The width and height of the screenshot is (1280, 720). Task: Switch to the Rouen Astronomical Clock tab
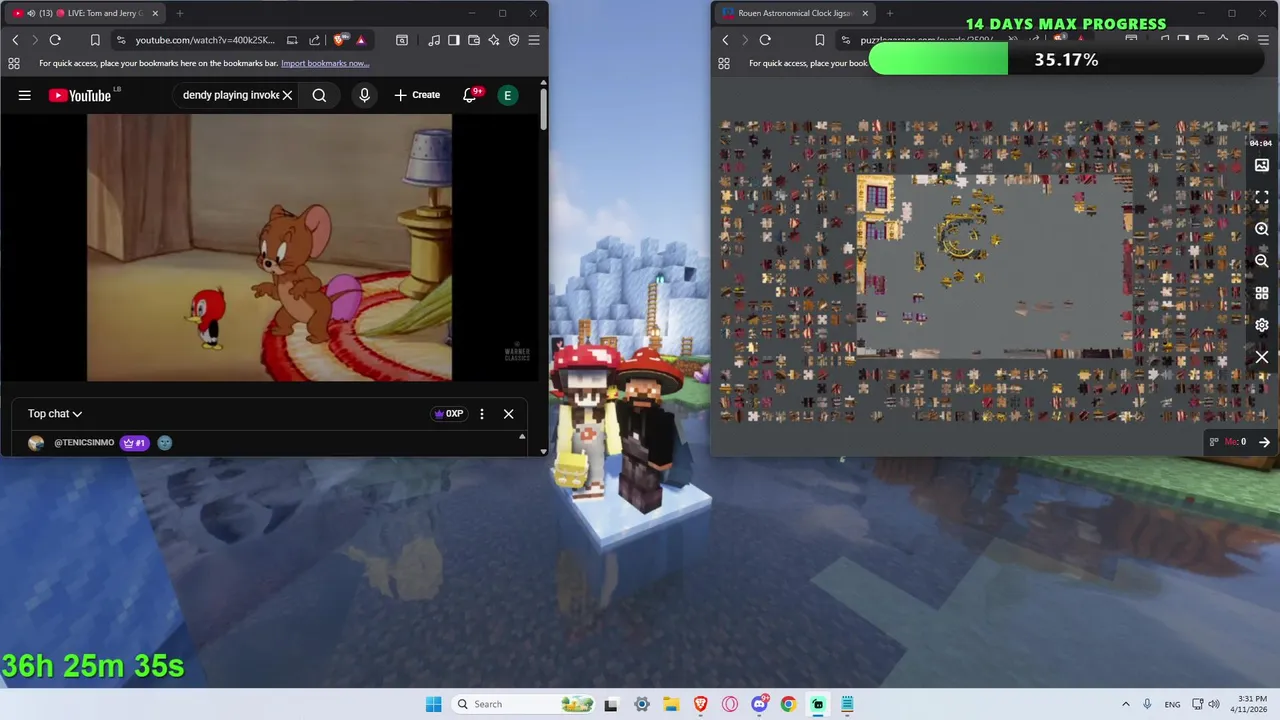795,13
